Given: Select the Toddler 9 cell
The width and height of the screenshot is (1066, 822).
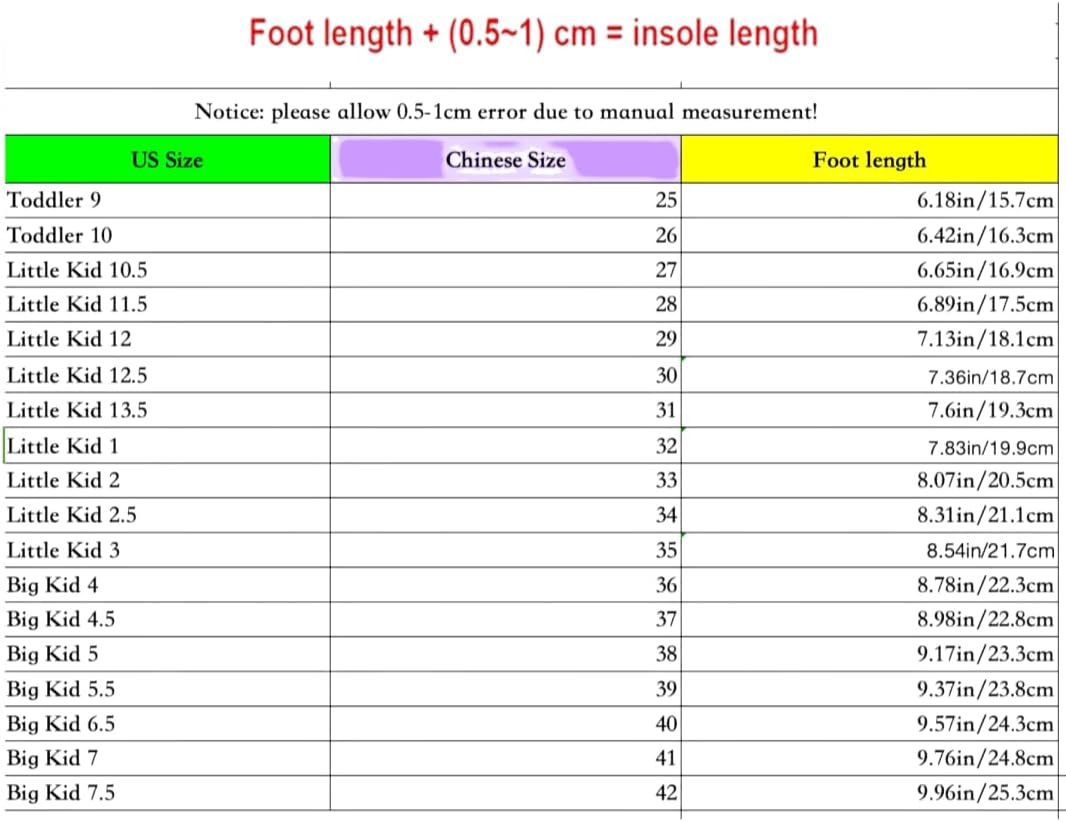Looking at the screenshot, I should (x=167, y=200).
